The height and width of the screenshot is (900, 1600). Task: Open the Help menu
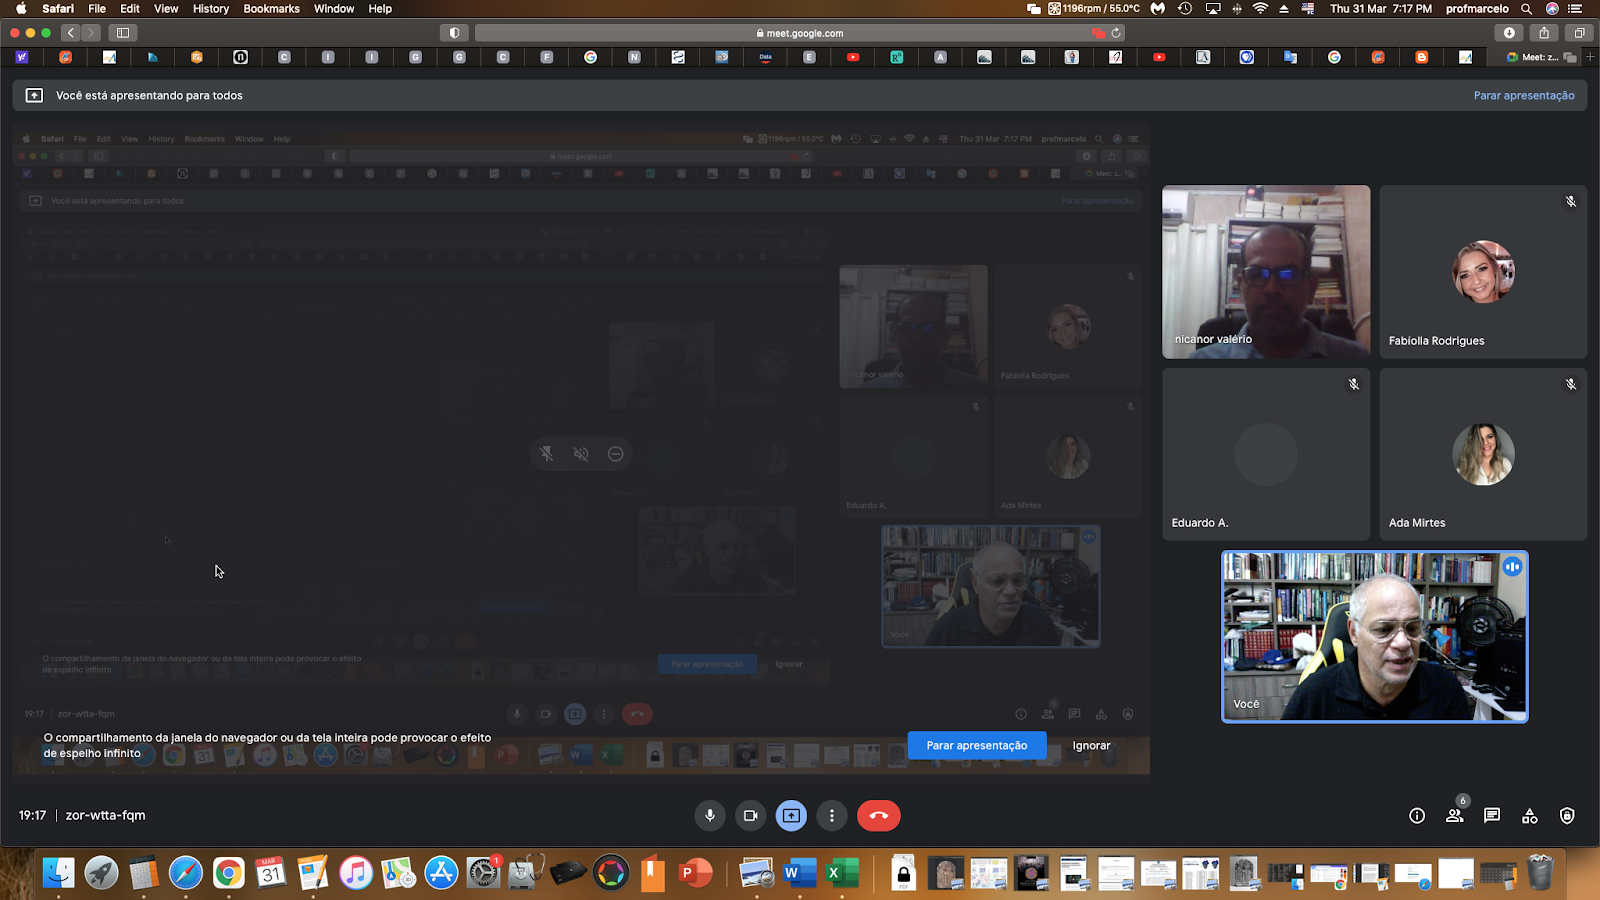coord(380,8)
